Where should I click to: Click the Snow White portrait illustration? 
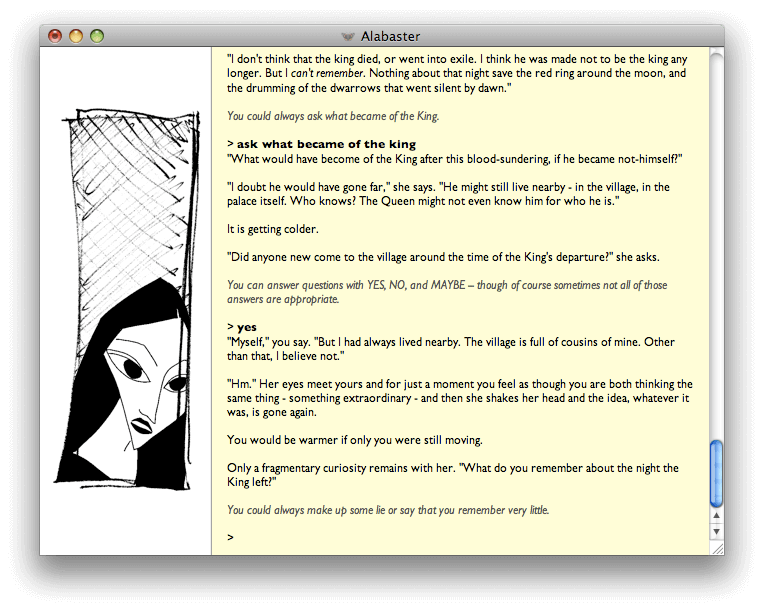[129, 299]
